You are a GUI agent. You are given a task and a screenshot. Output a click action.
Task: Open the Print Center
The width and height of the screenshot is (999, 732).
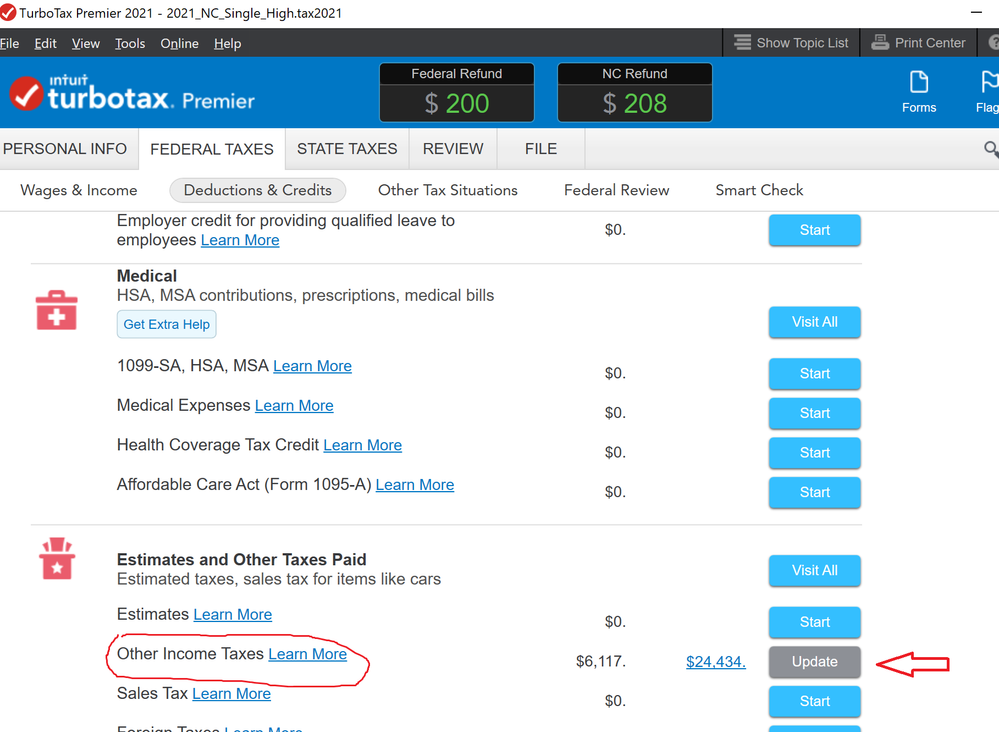(918, 43)
